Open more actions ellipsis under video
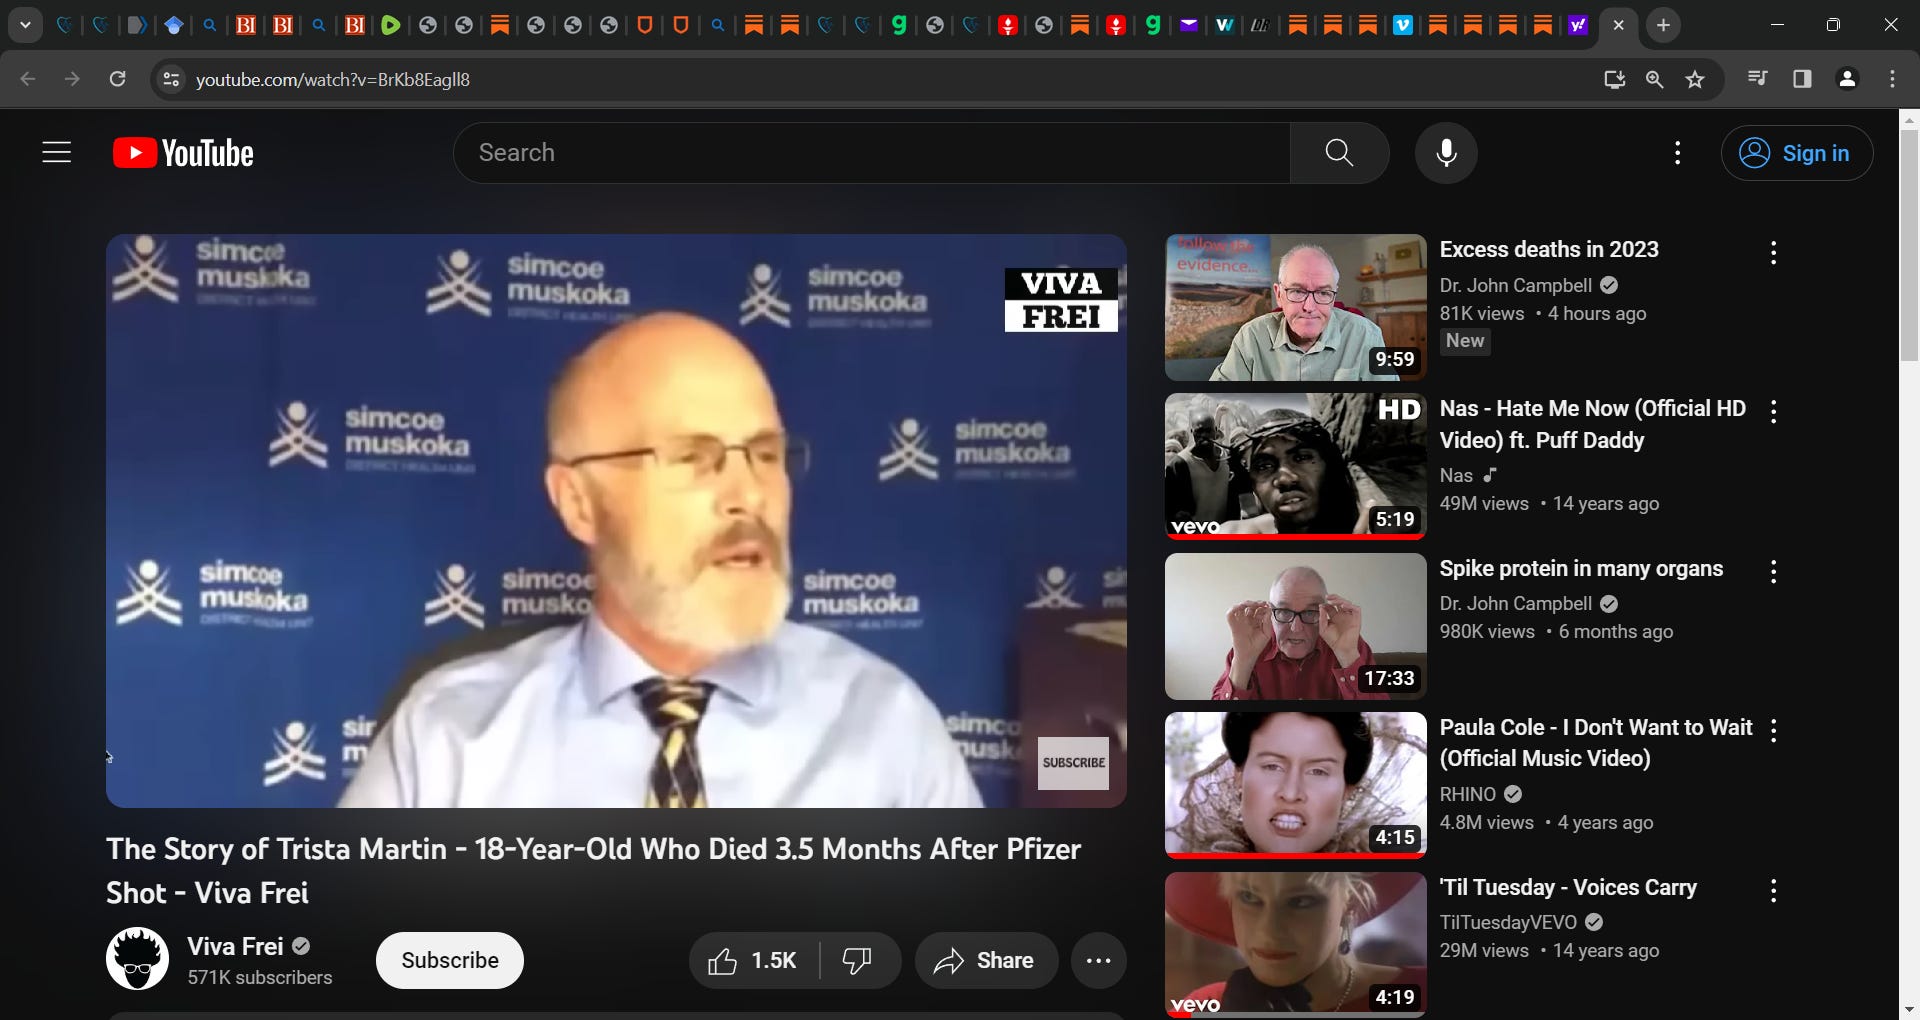 (1099, 961)
